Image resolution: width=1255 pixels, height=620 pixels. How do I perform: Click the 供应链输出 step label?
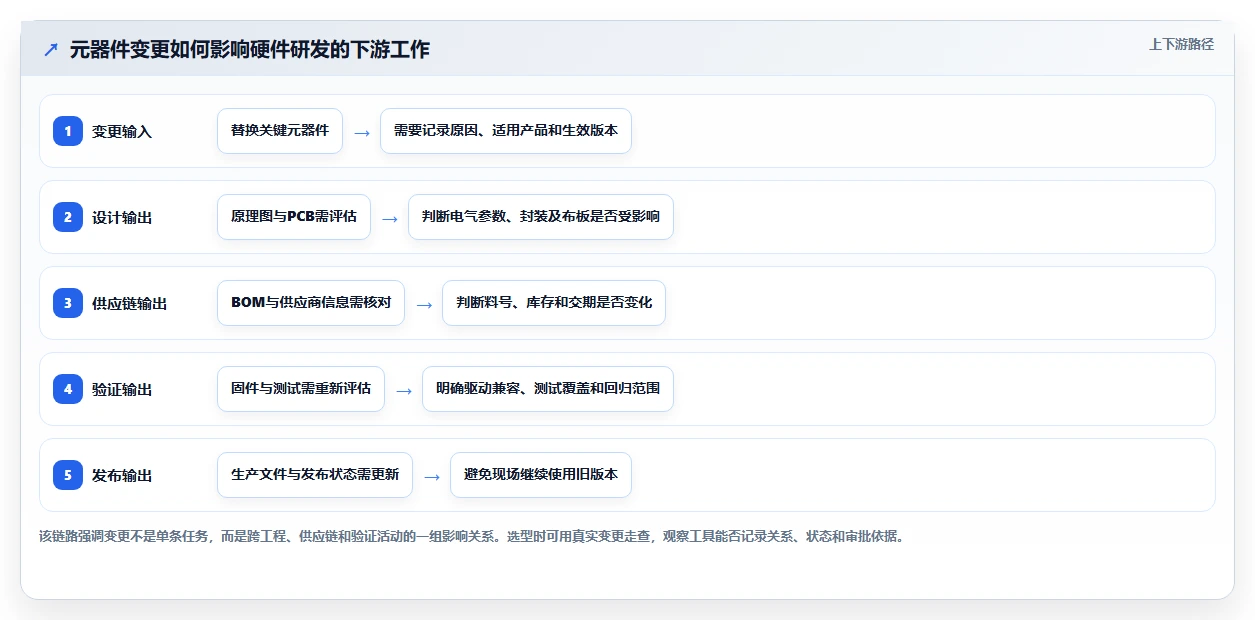click(130, 303)
